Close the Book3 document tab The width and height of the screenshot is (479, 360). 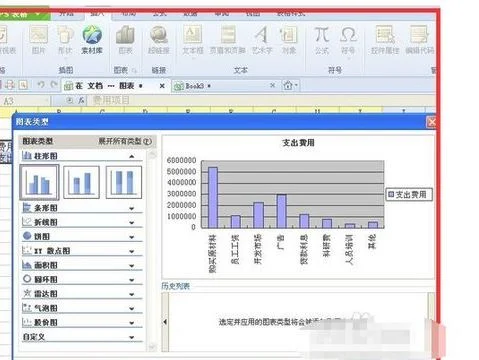point(272,86)
